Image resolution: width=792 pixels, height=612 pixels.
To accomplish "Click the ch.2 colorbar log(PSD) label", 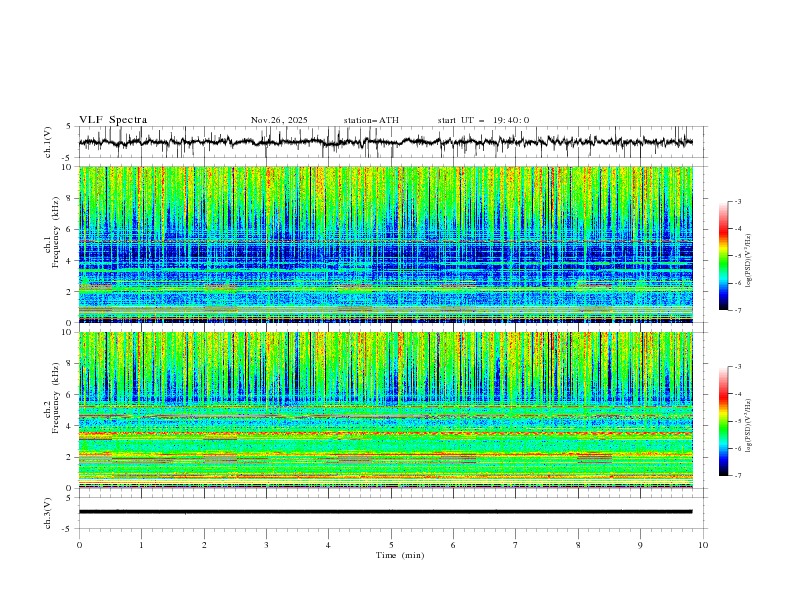I will pos(749,425).
